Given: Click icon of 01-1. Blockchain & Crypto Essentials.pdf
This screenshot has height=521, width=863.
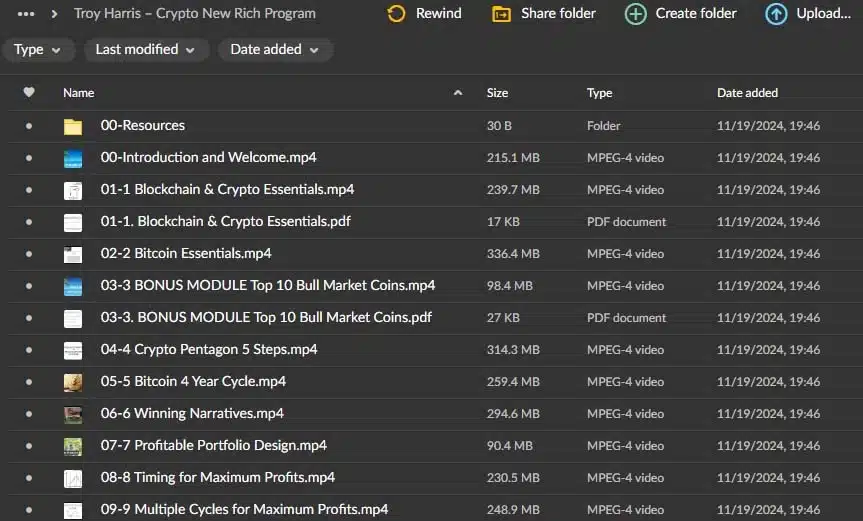Looking at the screenshot, I should [73, 222].
